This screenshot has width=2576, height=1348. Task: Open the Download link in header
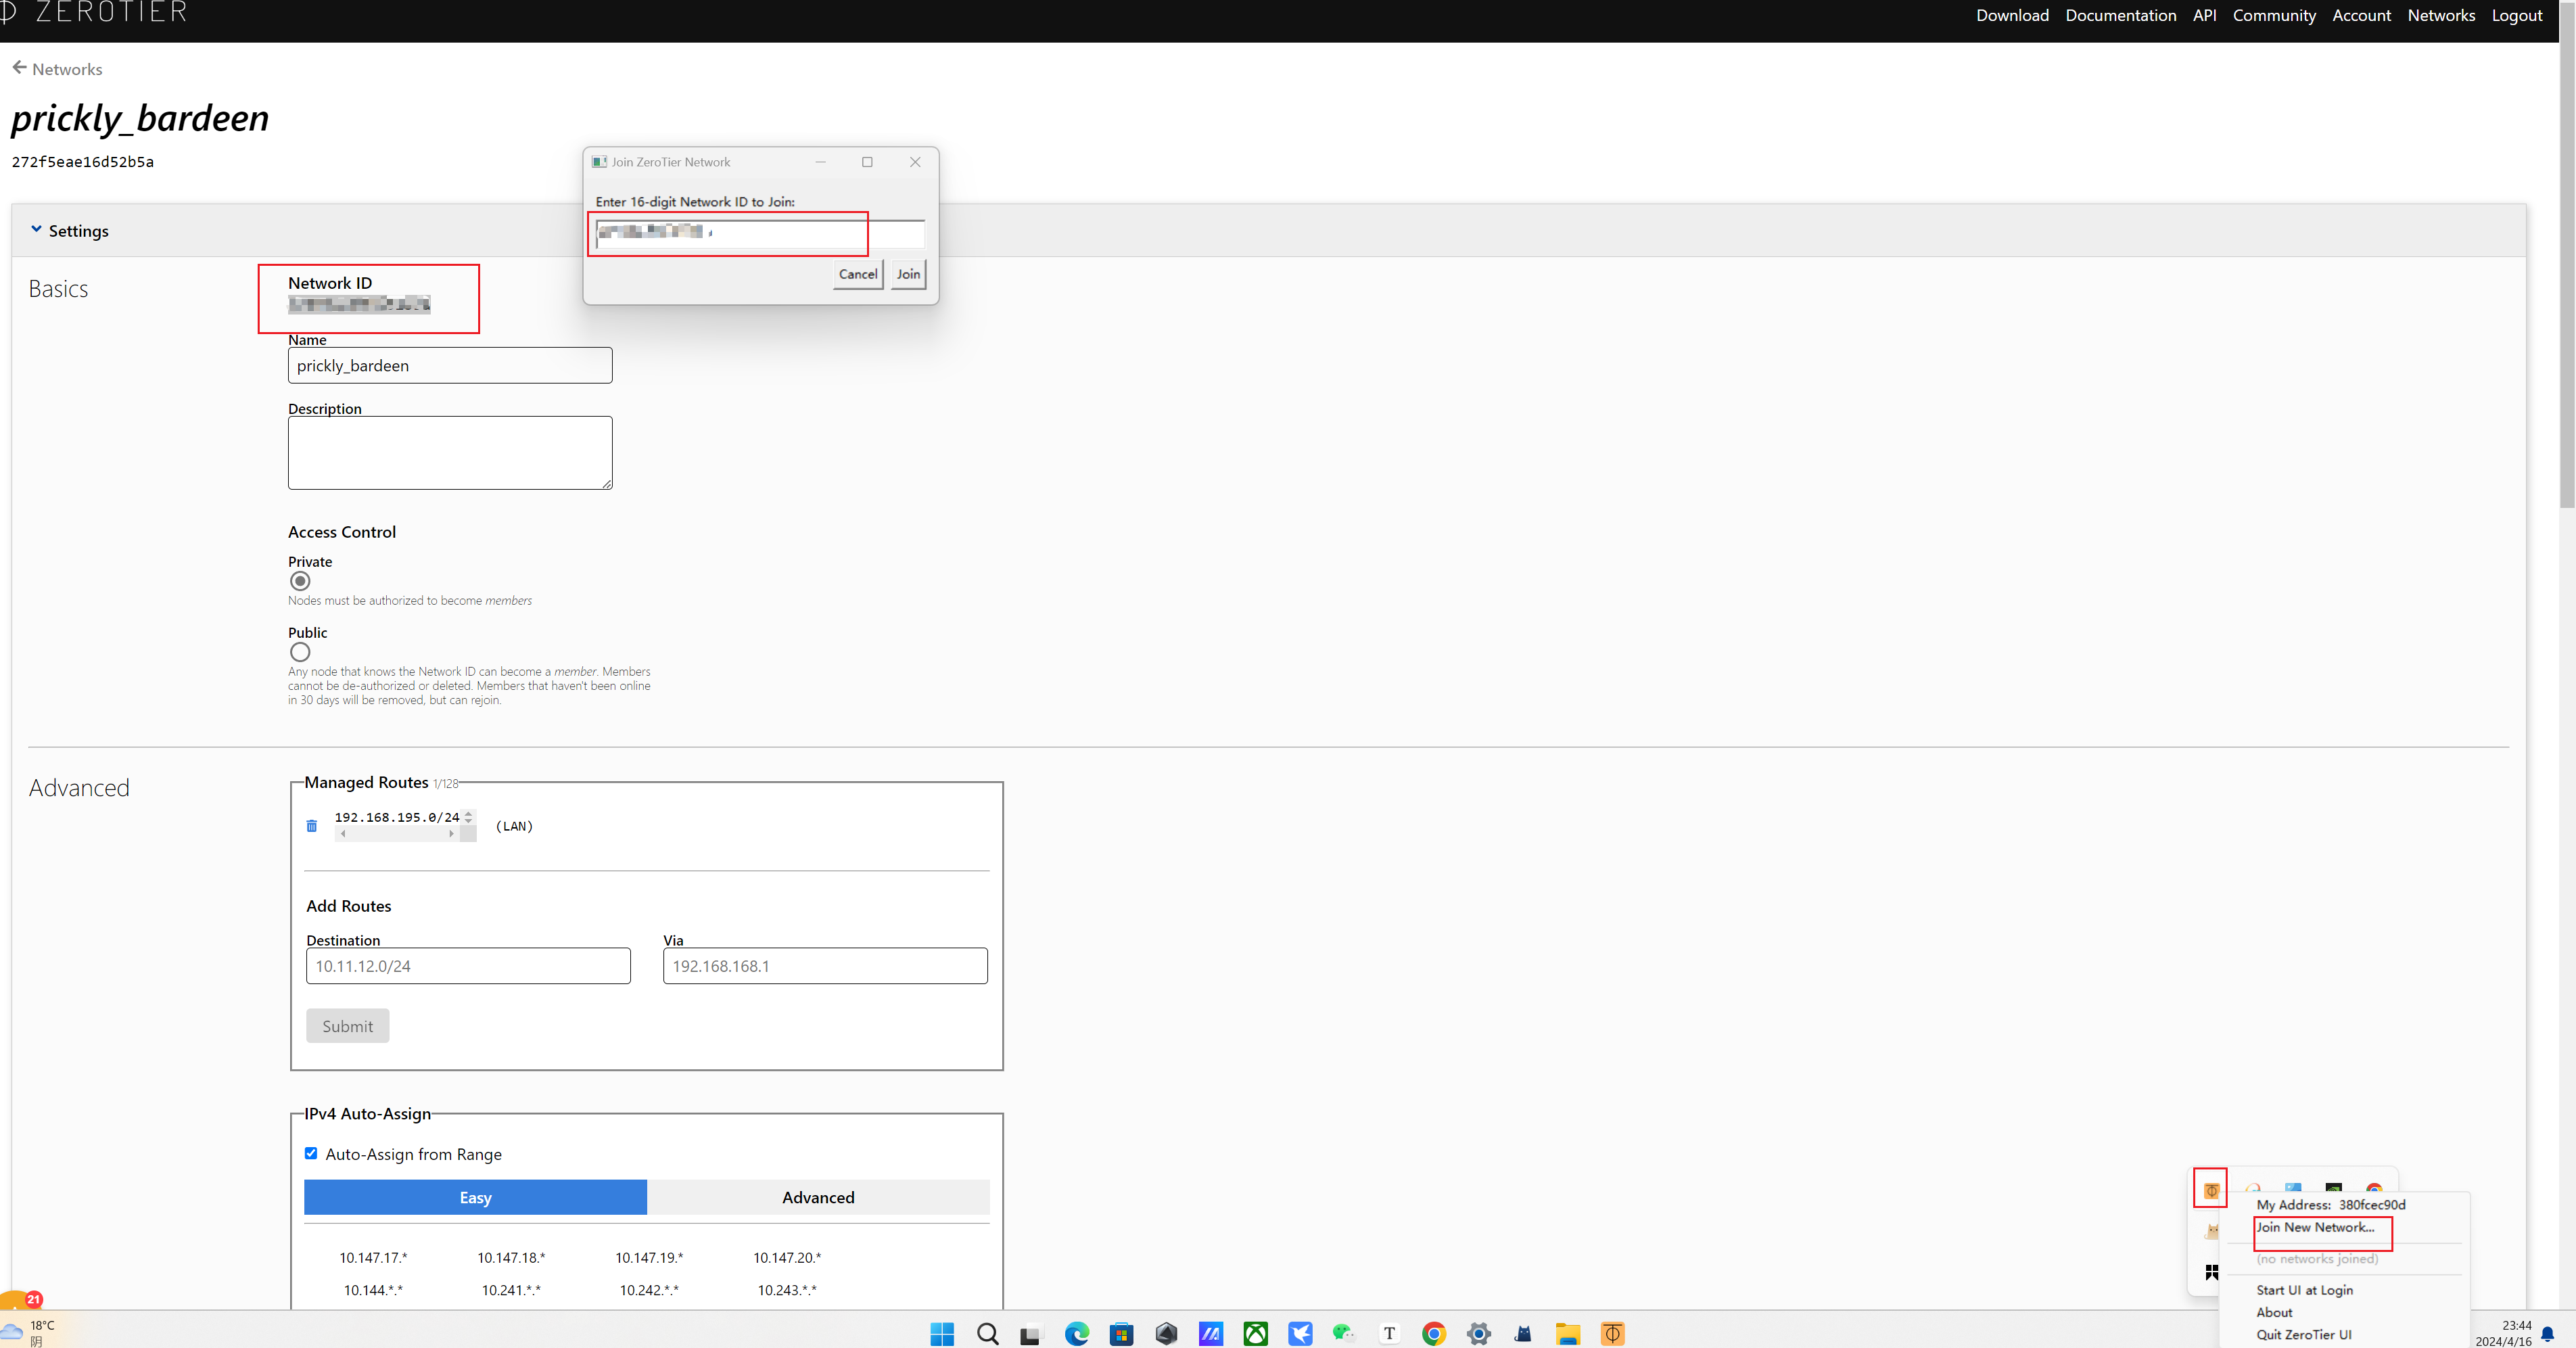(x=2012, y=15)
